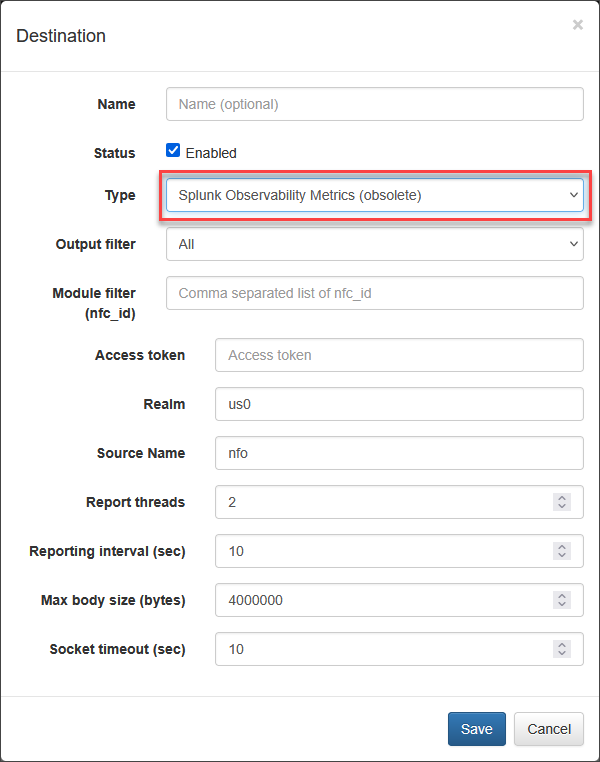The height and width of the screenshot is (762, 600).
Task: Click into the Access token field
Action: 399,355
